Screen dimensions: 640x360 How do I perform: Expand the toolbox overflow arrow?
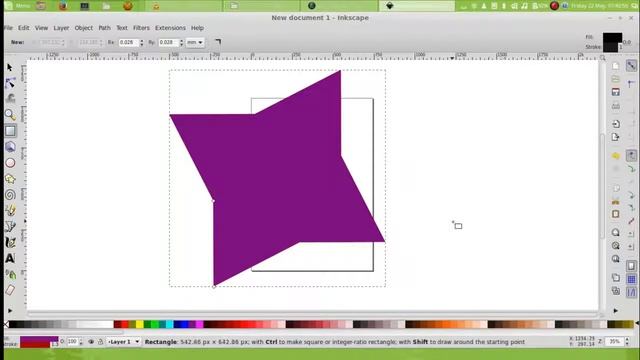coord(10,311)
